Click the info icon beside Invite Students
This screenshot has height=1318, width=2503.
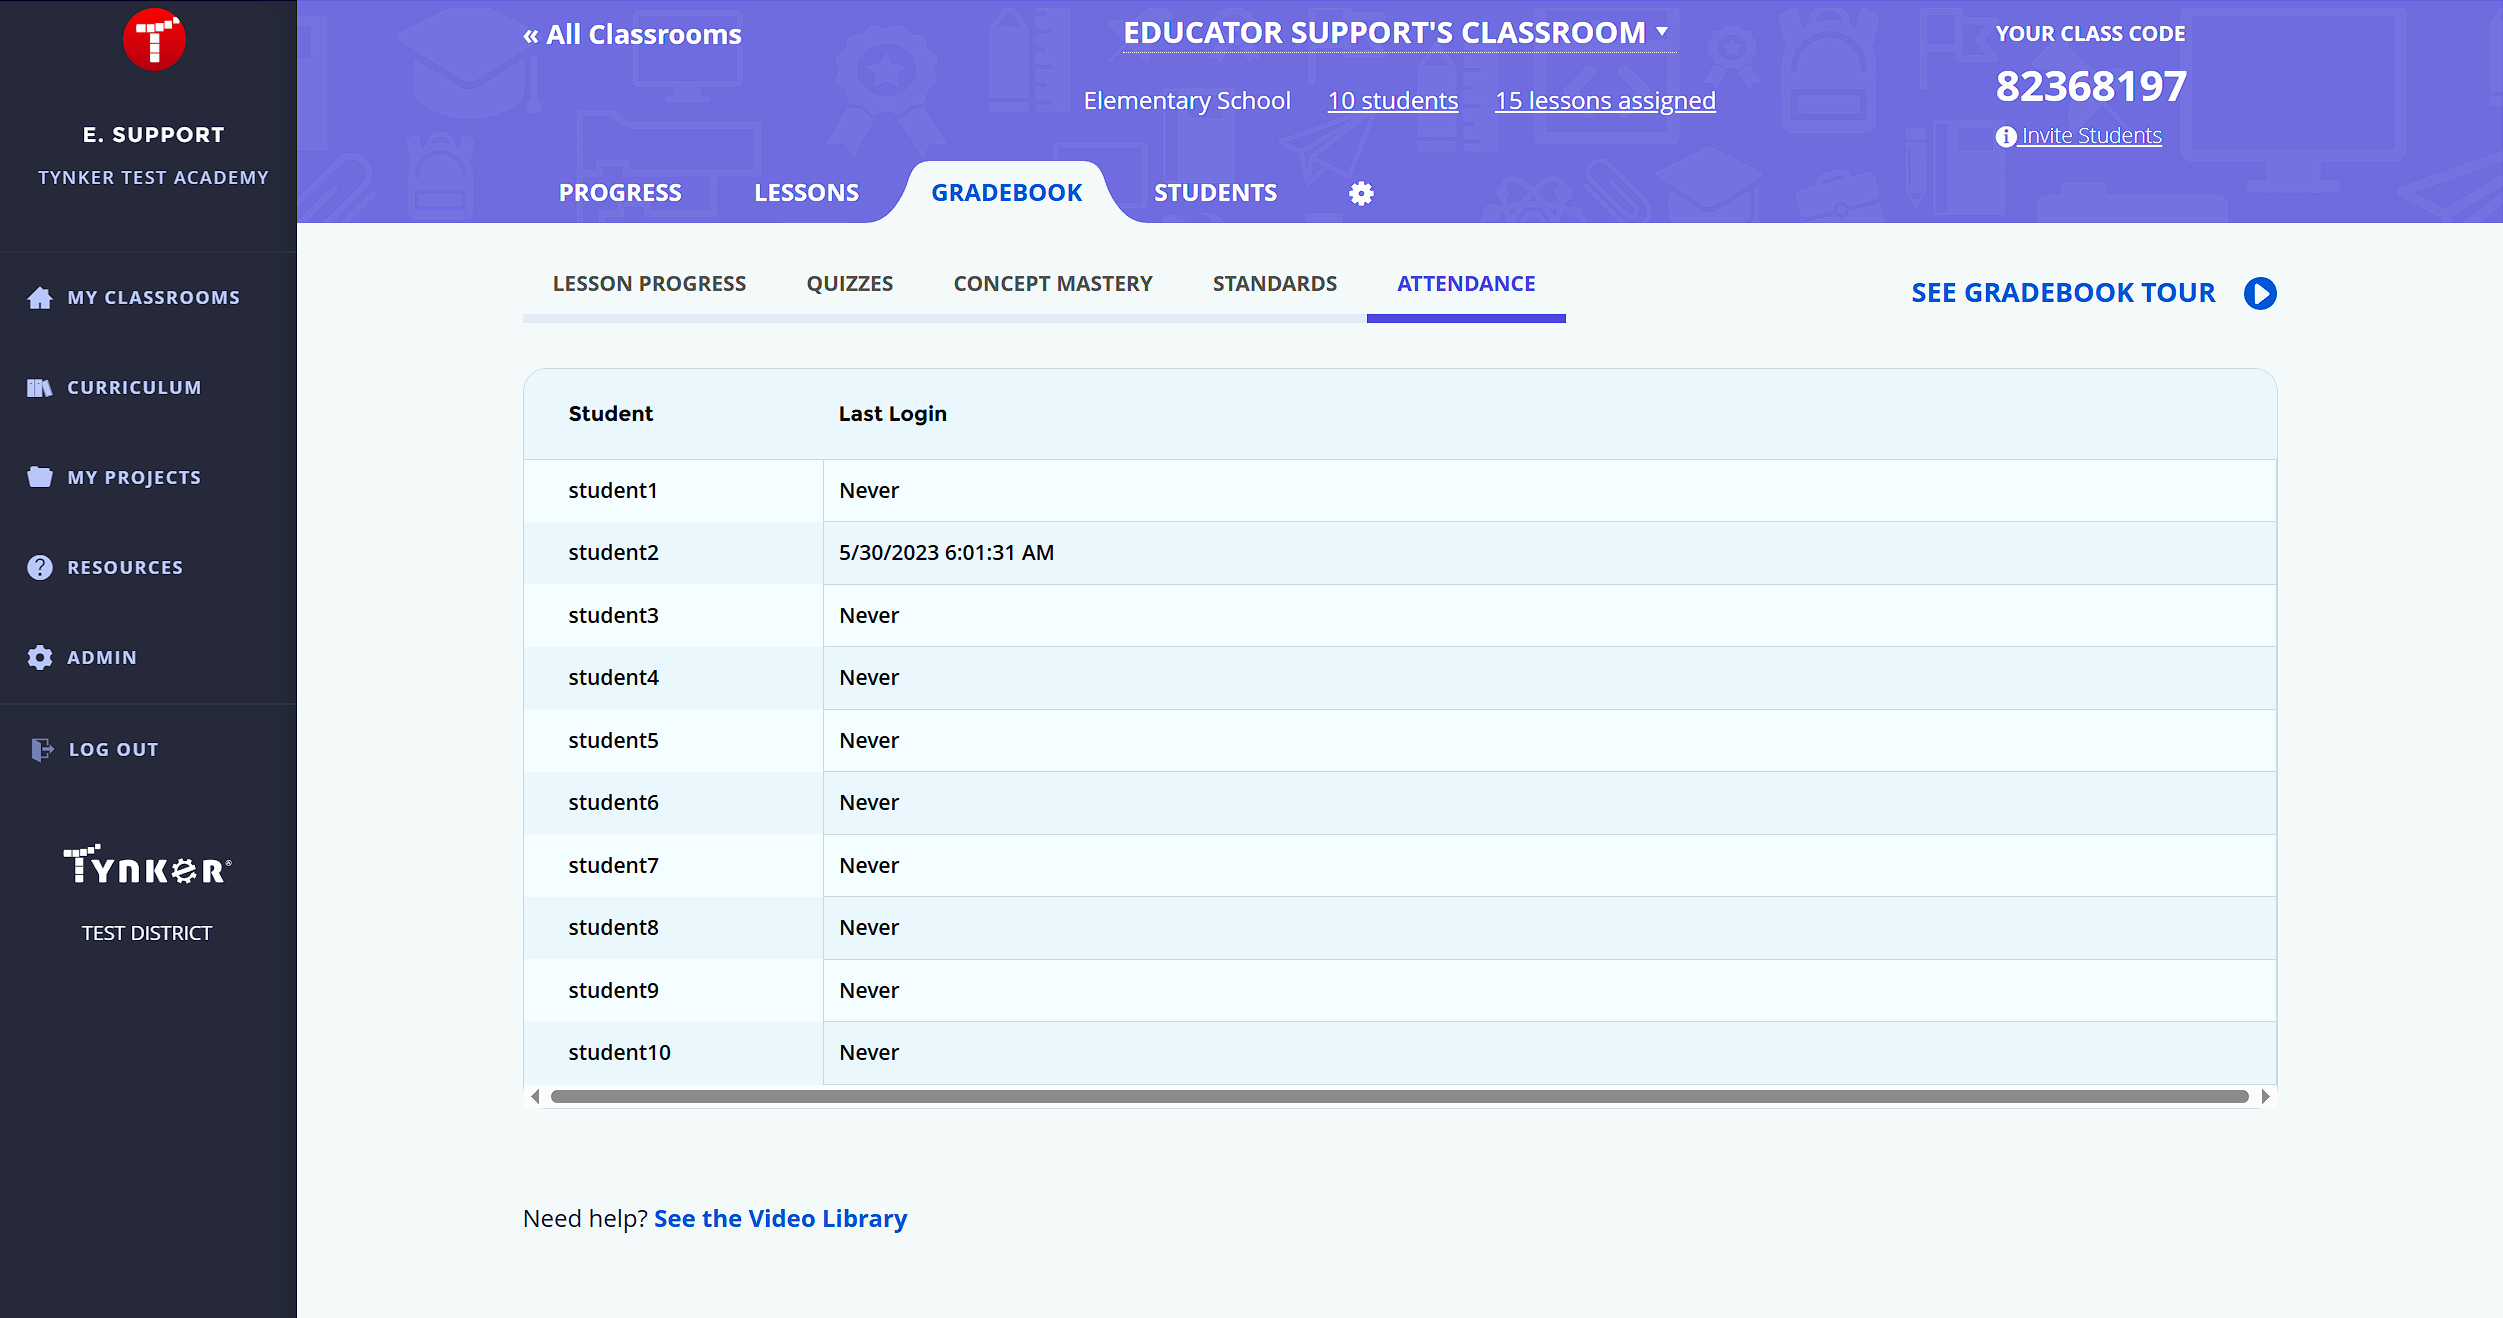(2006, 137)
